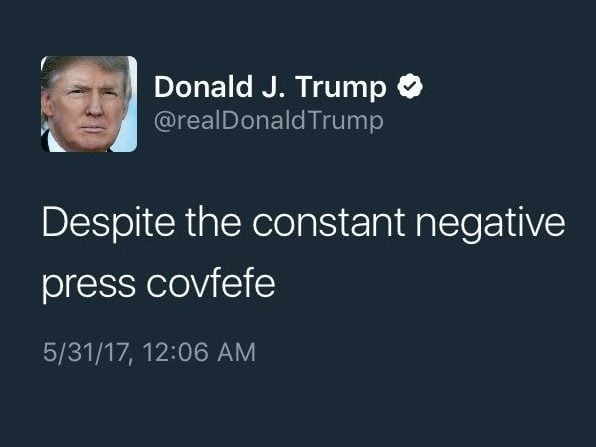Click the white verified checkmark badge

click(x=410, y=87)
